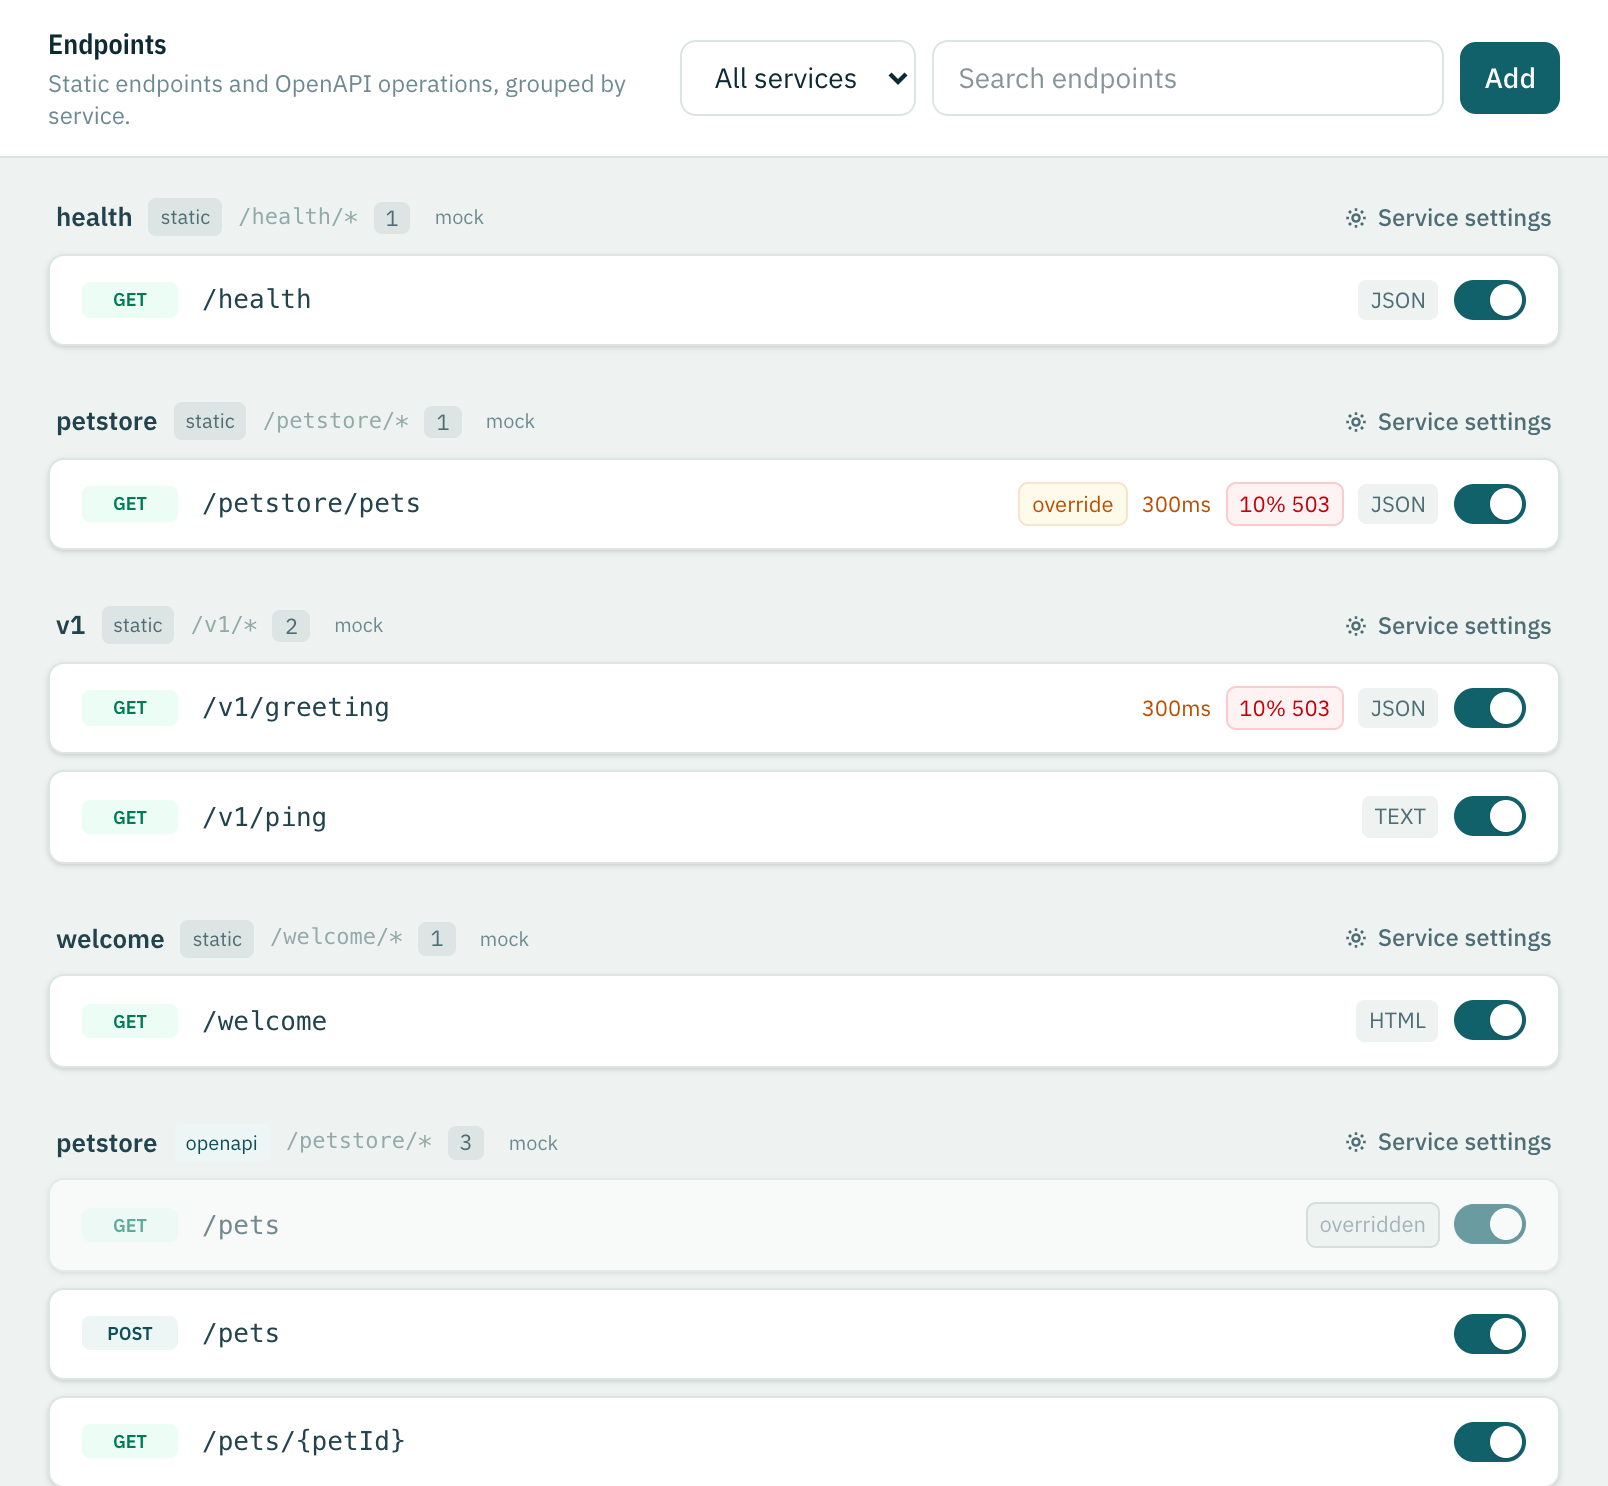1608x1486 pixels.
Task: Click the 10% 503 badge on /v1/greeting
Action: [x=1284, y=708]
